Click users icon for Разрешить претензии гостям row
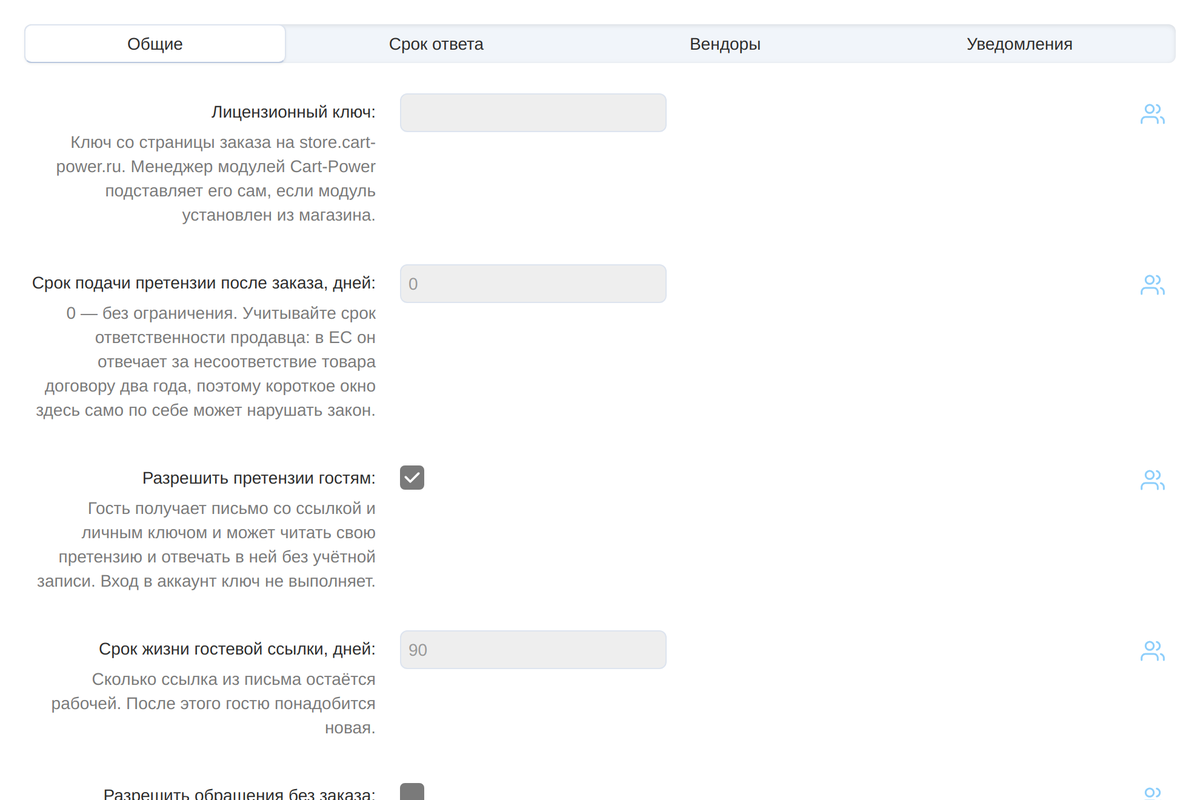 [1153, 480]
